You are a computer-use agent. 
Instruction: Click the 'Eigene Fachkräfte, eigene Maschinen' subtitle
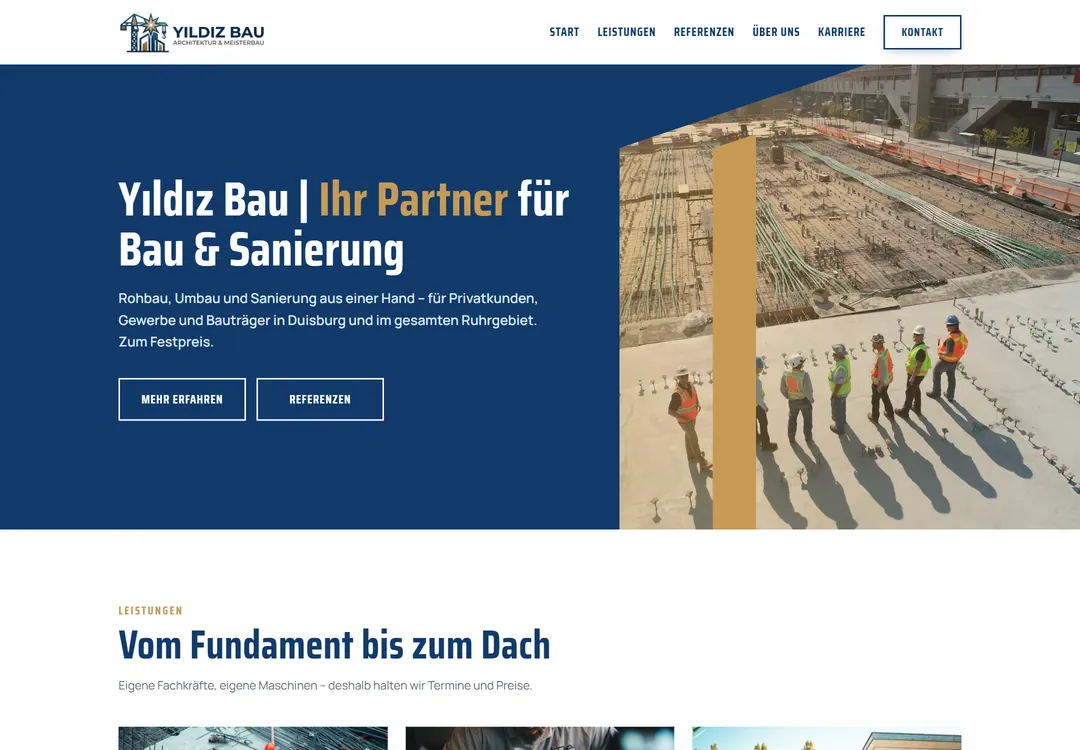pyautogui.click(x=325, y=685)
